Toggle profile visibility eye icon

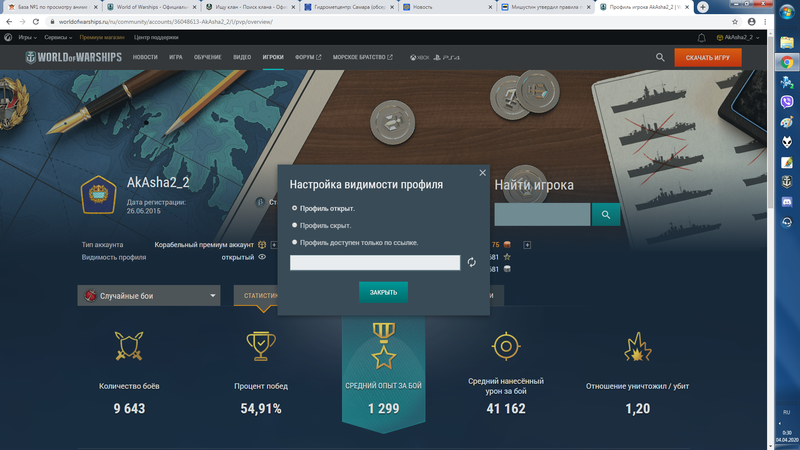(x=262, y=257)
